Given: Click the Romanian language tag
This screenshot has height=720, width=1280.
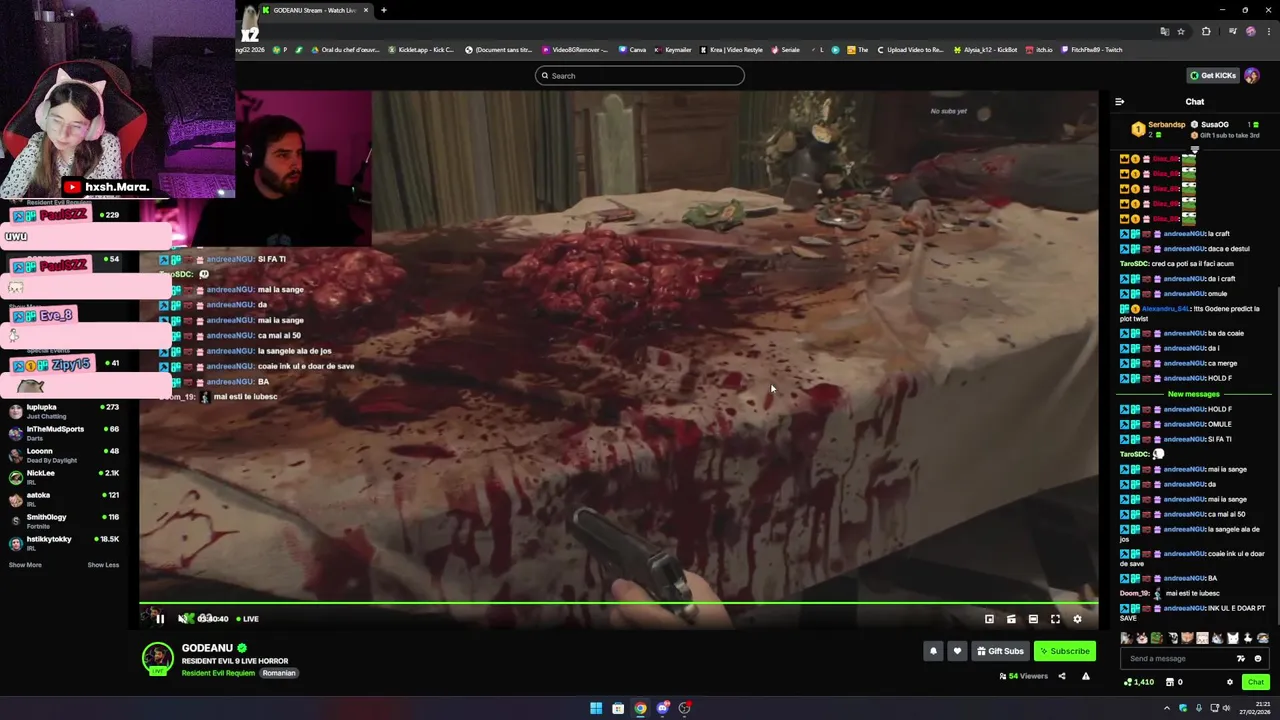Looking at the screenshot, I should click(279, 673).
